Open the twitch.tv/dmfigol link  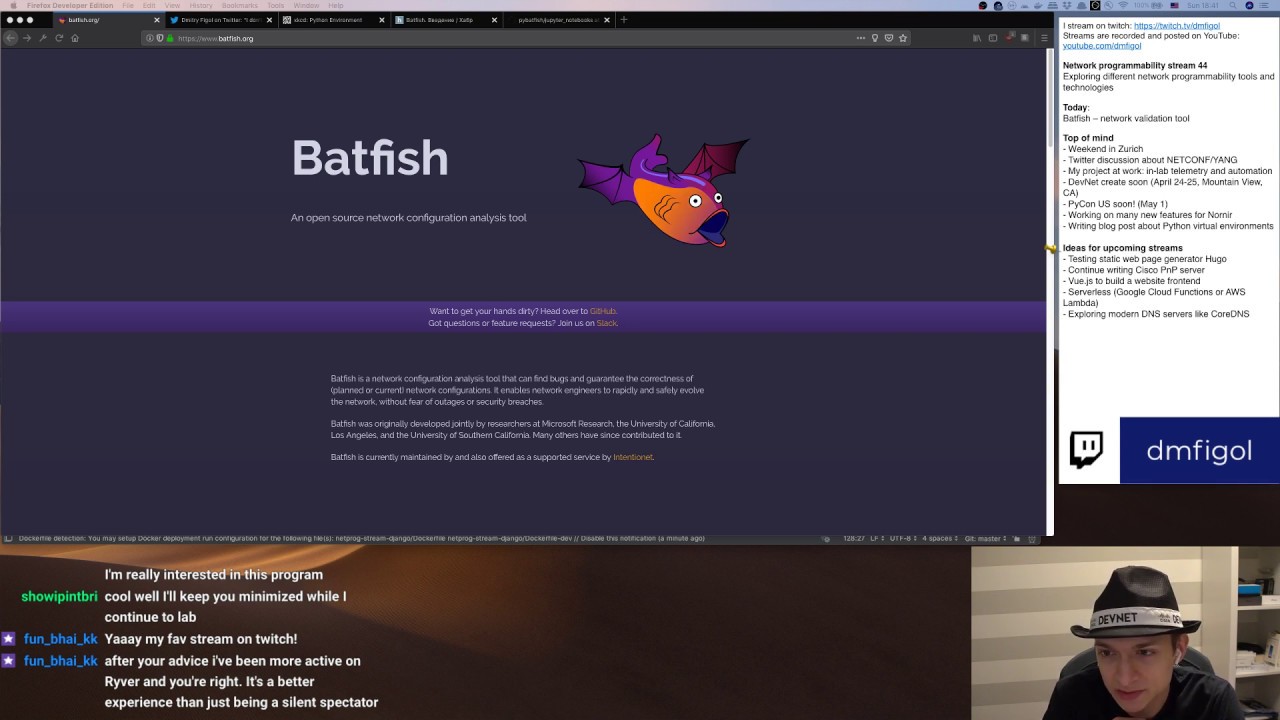pos(1176,25)
